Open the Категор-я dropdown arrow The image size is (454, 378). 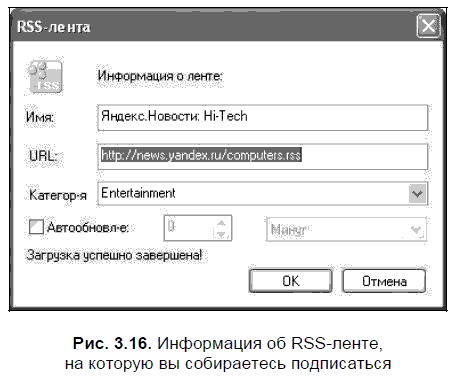417,194
